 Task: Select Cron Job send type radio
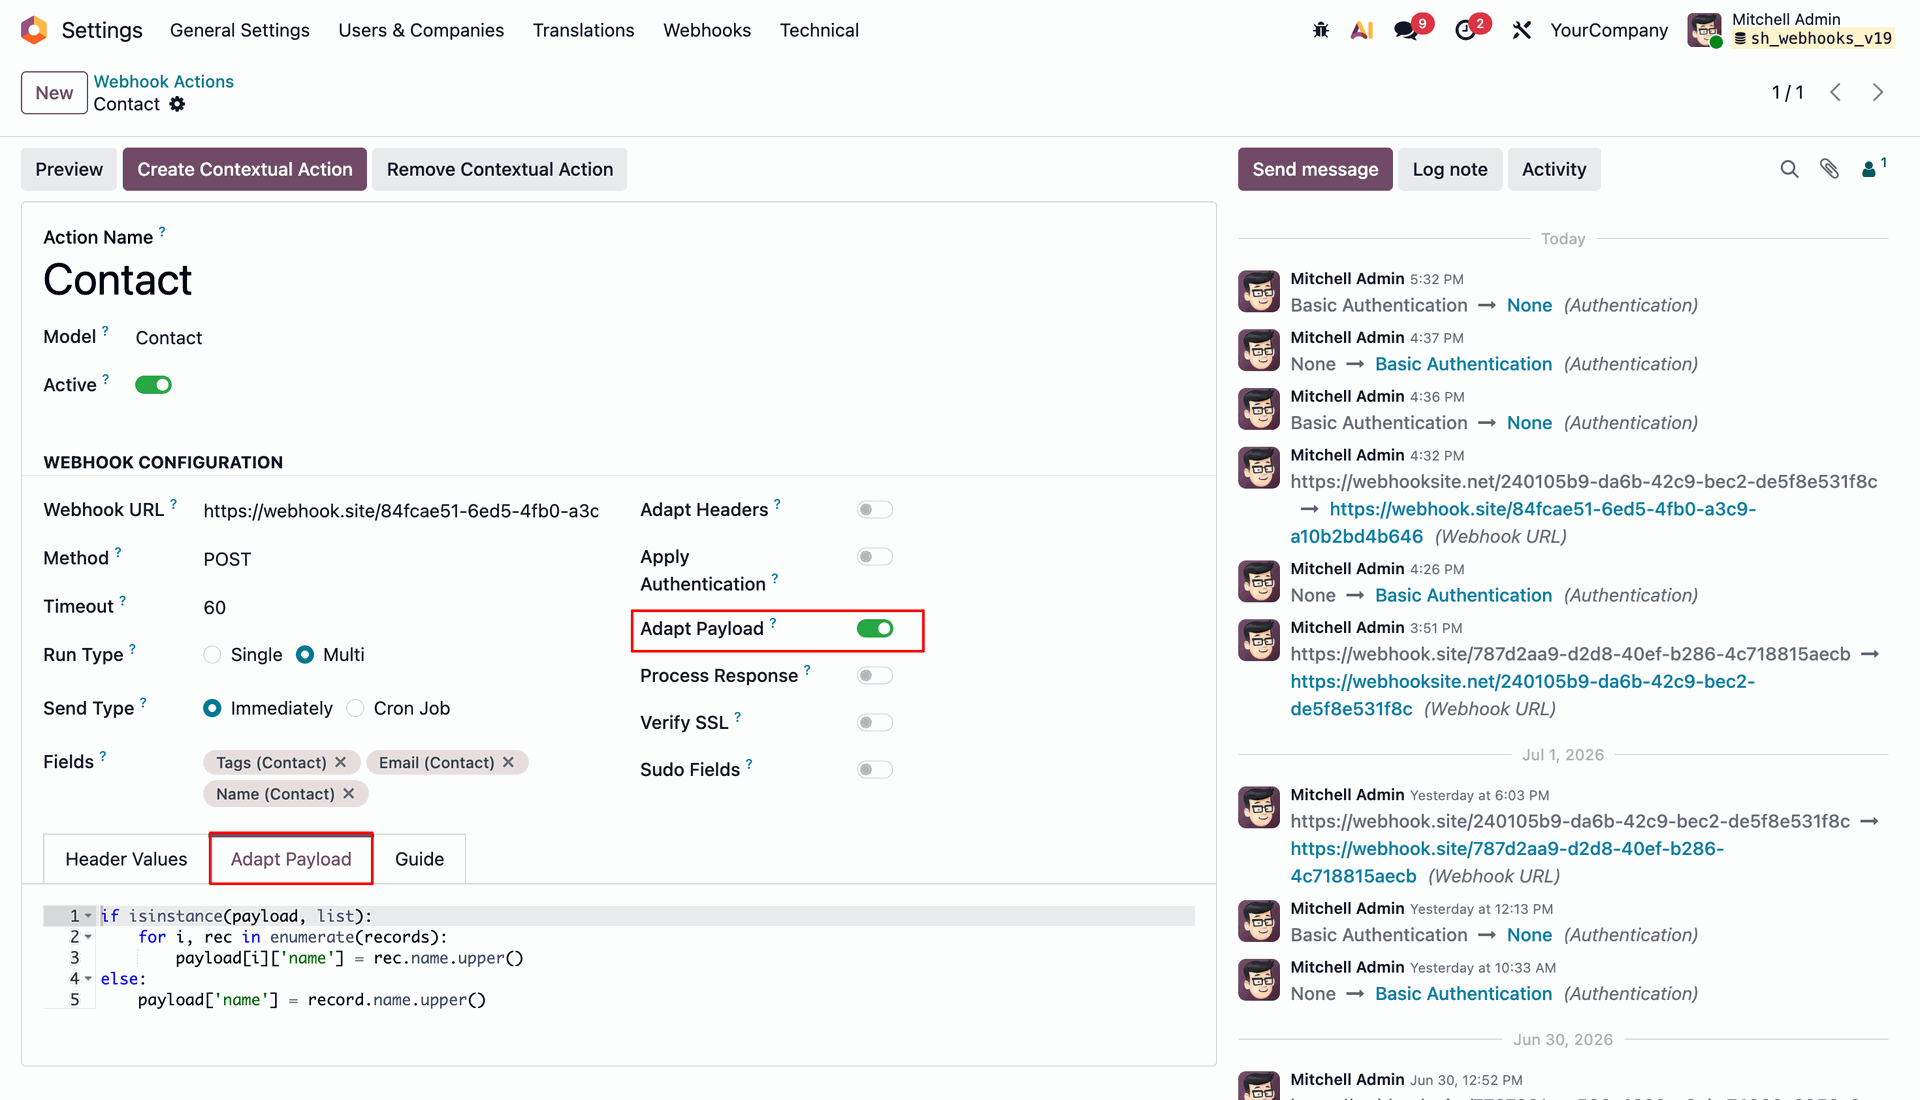[x=355, y=708]
